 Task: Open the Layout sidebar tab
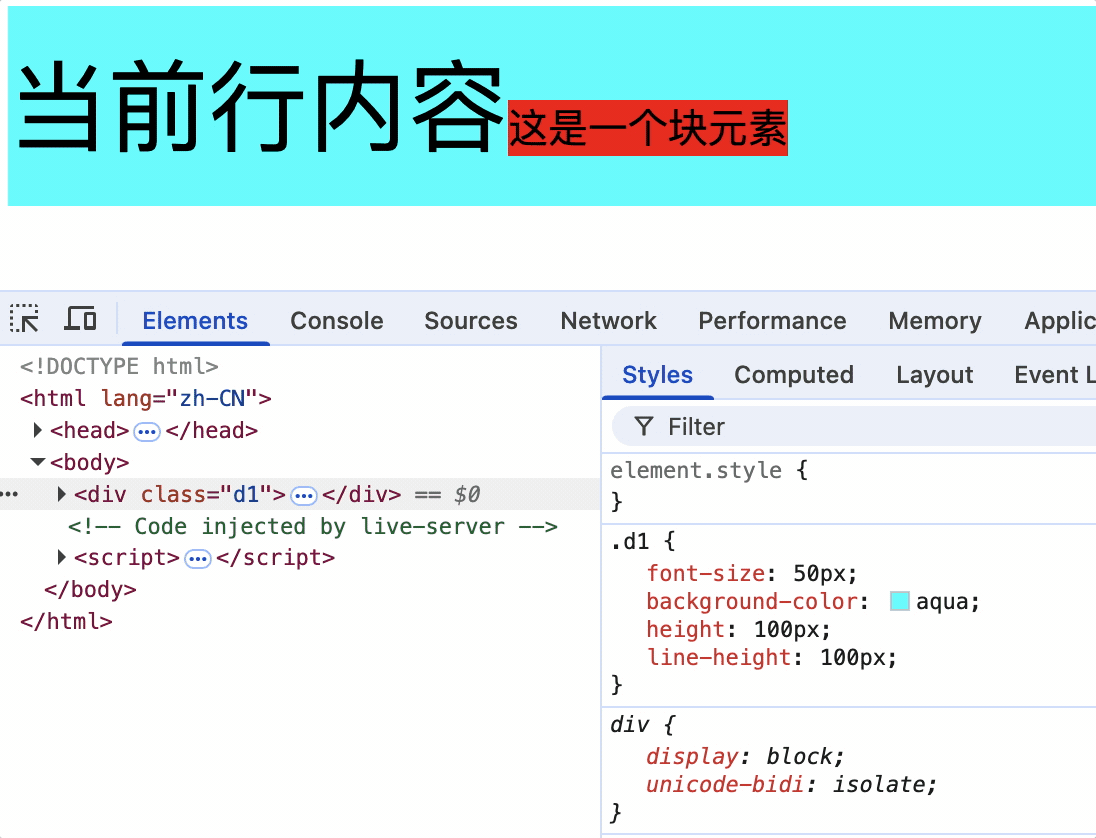click(x=935, y=375)
